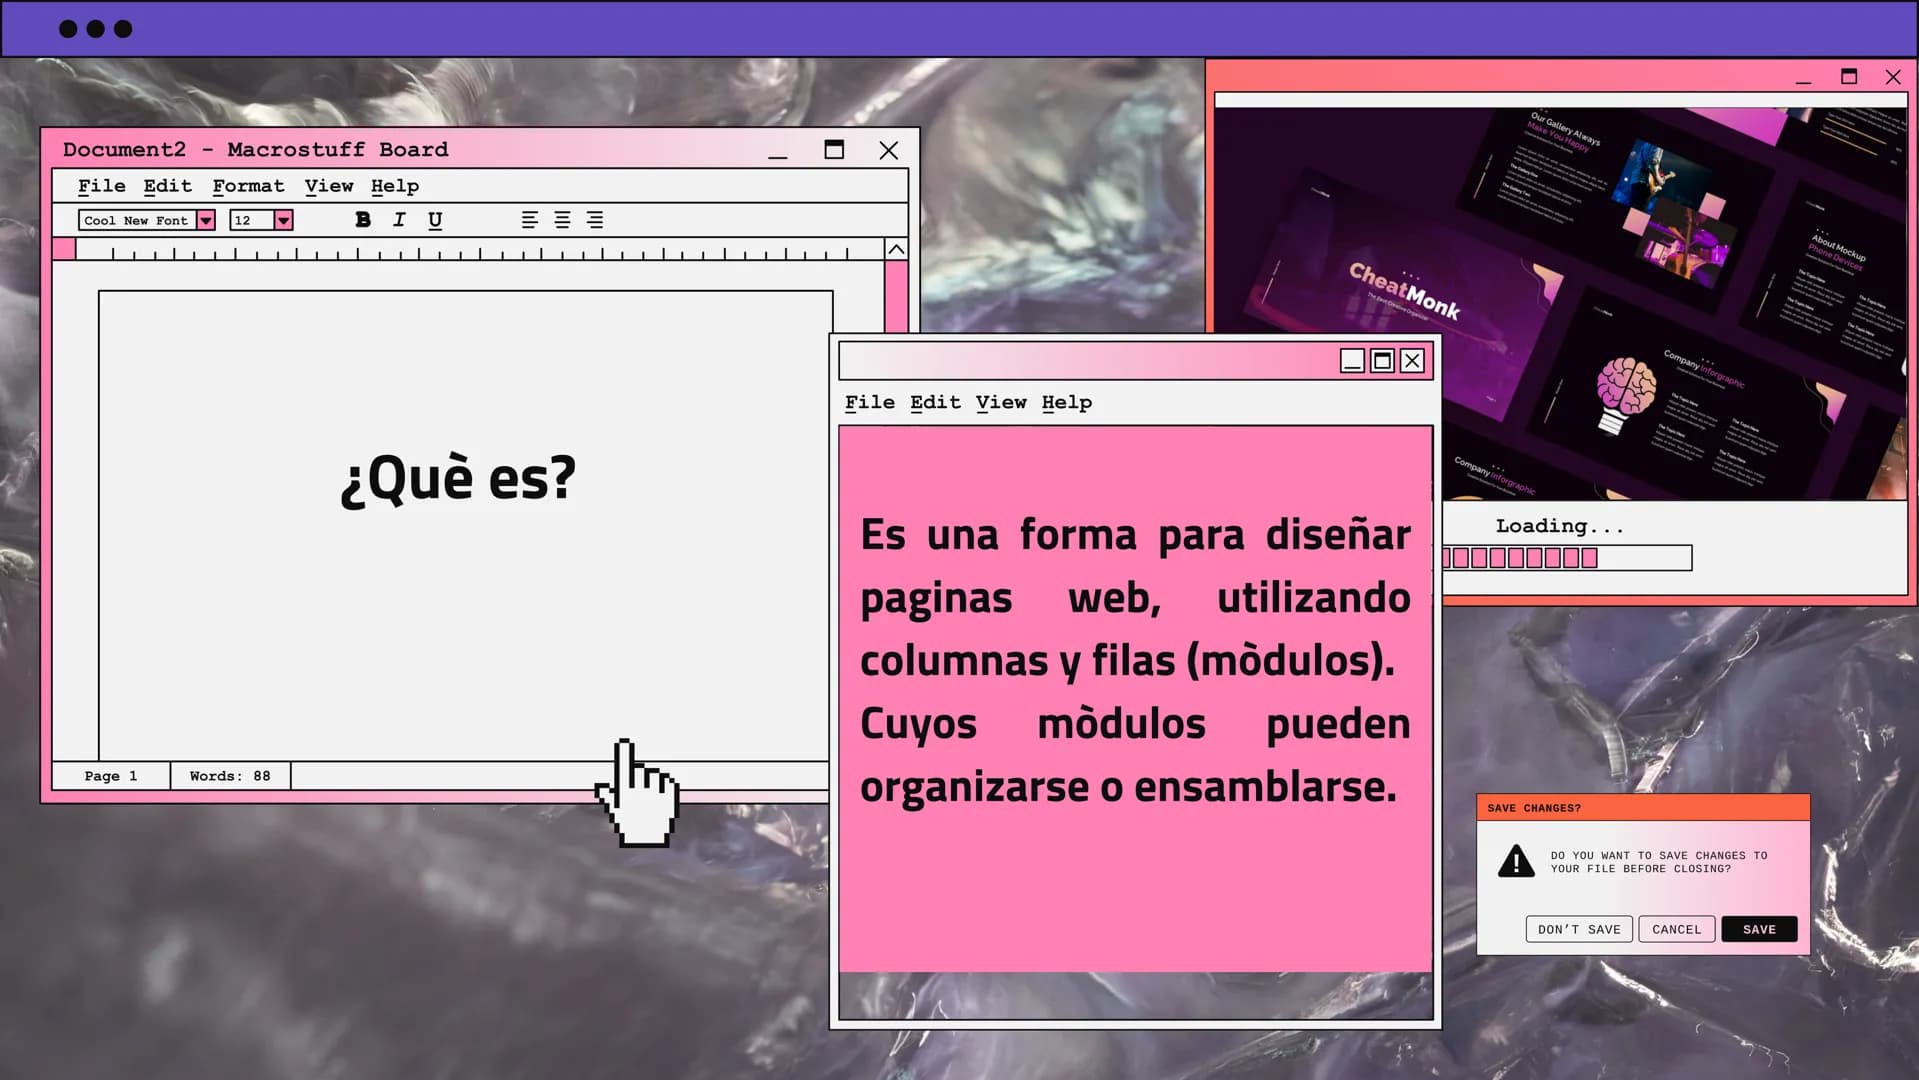Open Help menu in Macrostuff Board window

395,187
